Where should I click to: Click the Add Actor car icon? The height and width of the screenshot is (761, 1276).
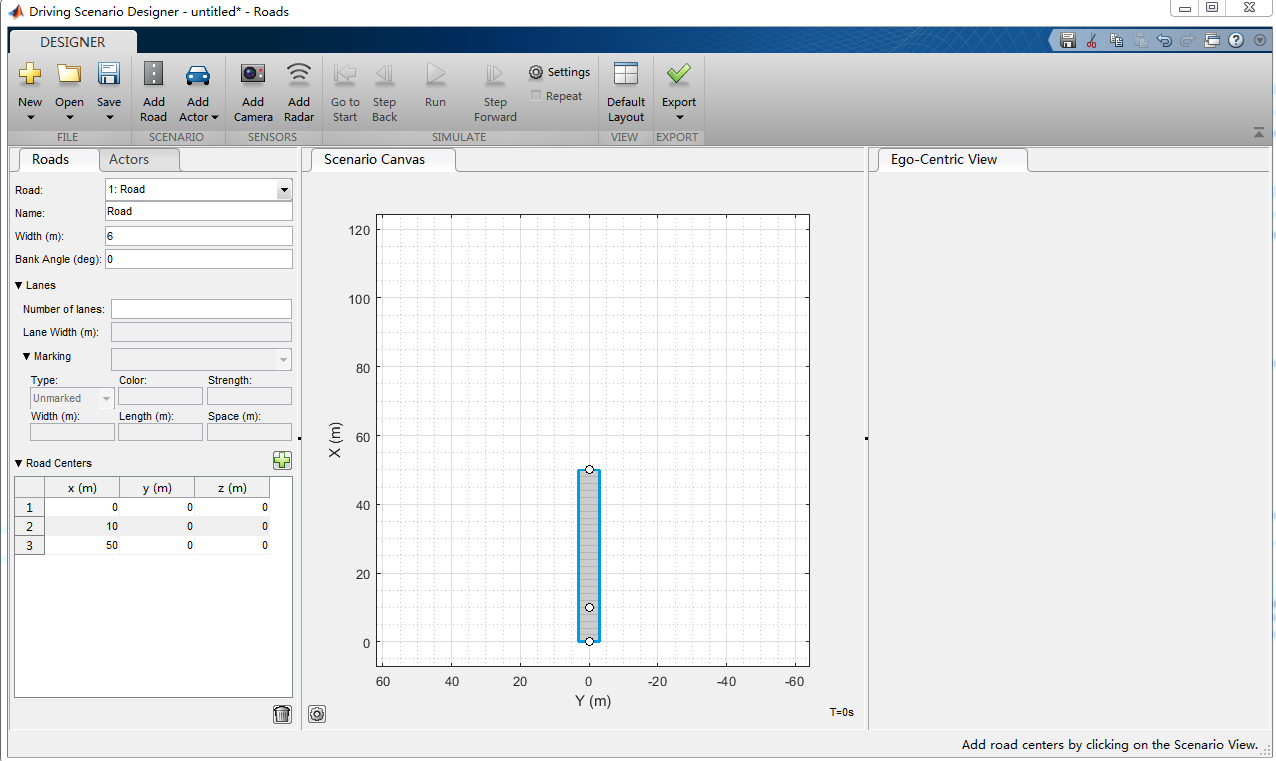pyautogui.click(x=198, y=75)
